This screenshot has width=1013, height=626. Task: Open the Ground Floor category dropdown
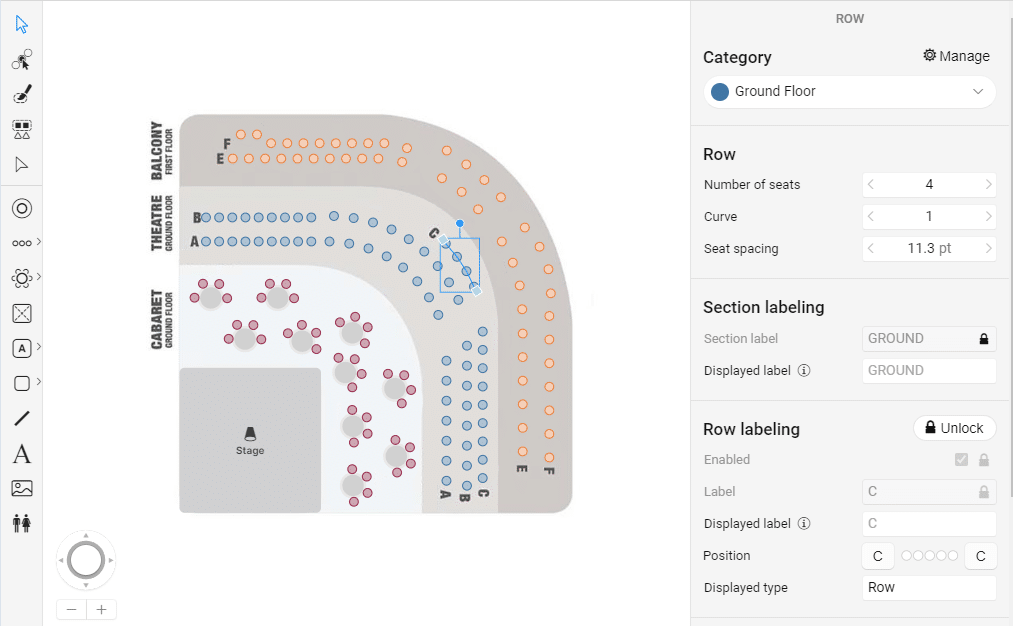tap(849, 92)
